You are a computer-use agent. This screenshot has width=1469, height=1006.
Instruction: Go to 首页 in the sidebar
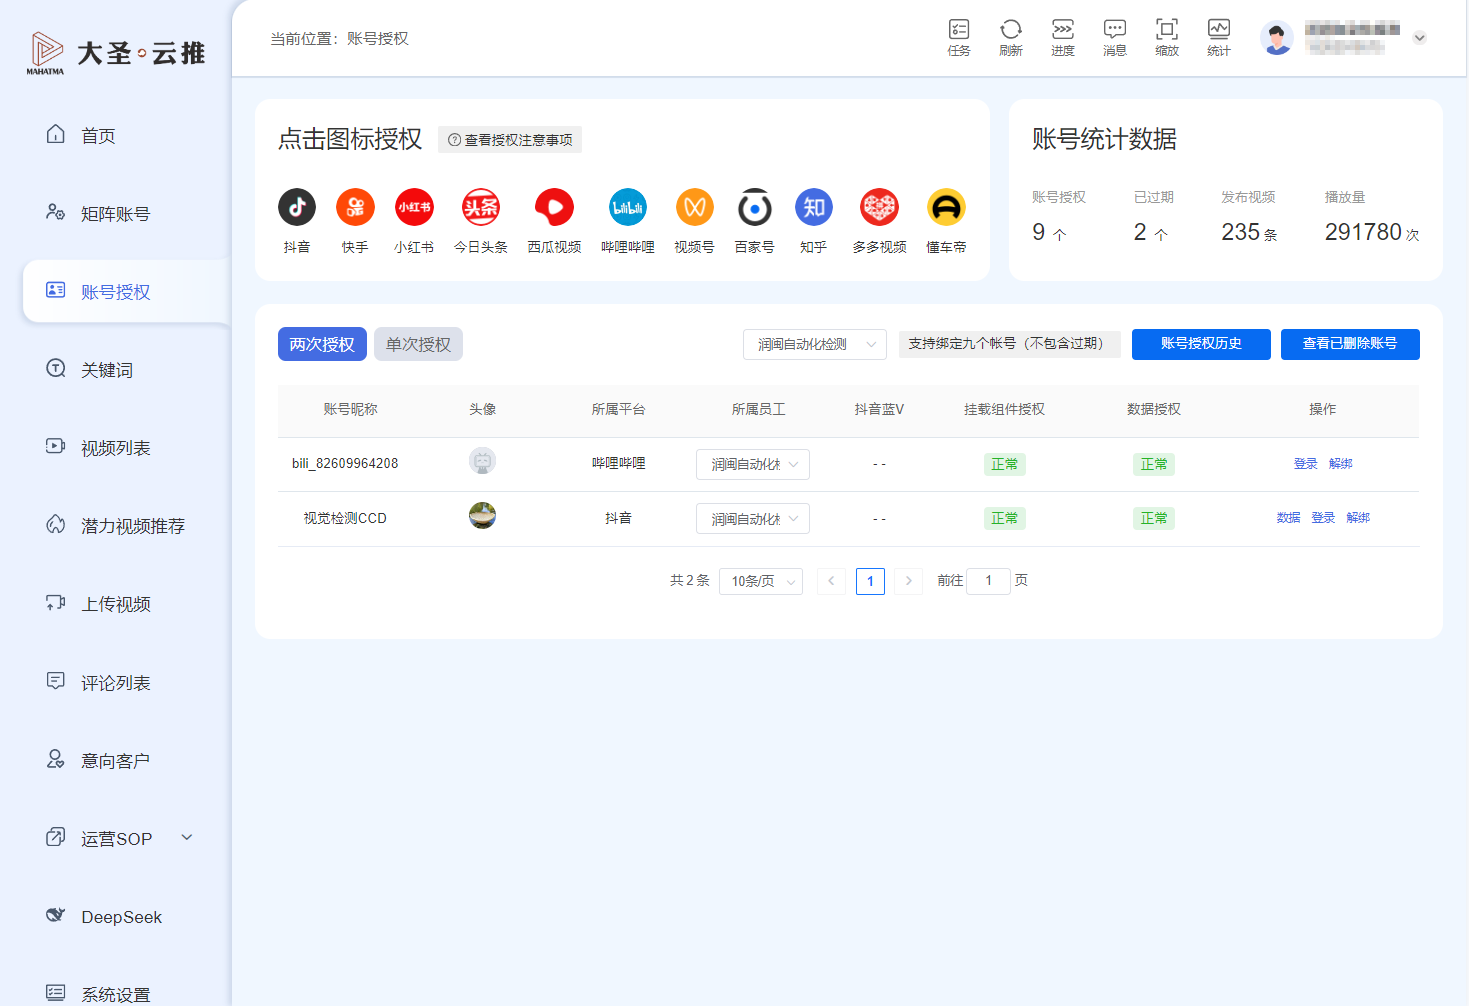98,135
